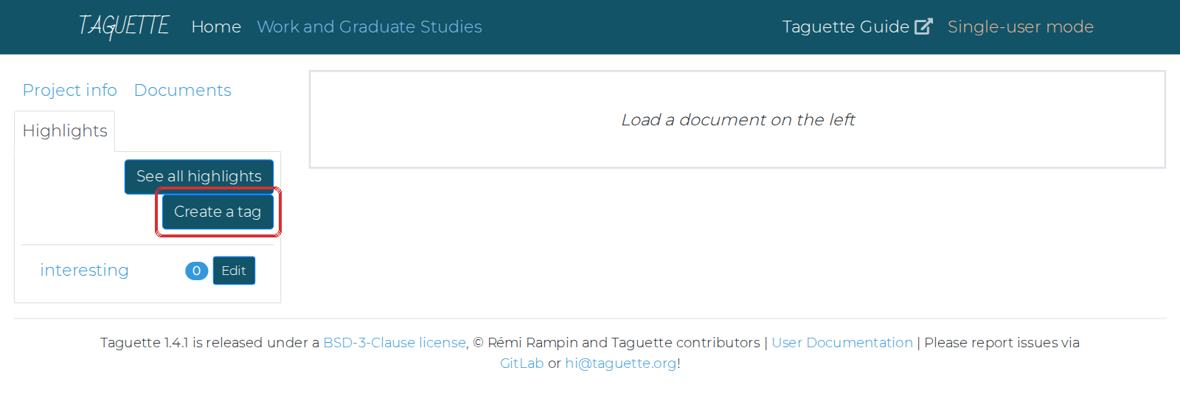1180x393 pixels.
Task: Open the external-link icon beside Taguette Guide
Action: (923, 27)
